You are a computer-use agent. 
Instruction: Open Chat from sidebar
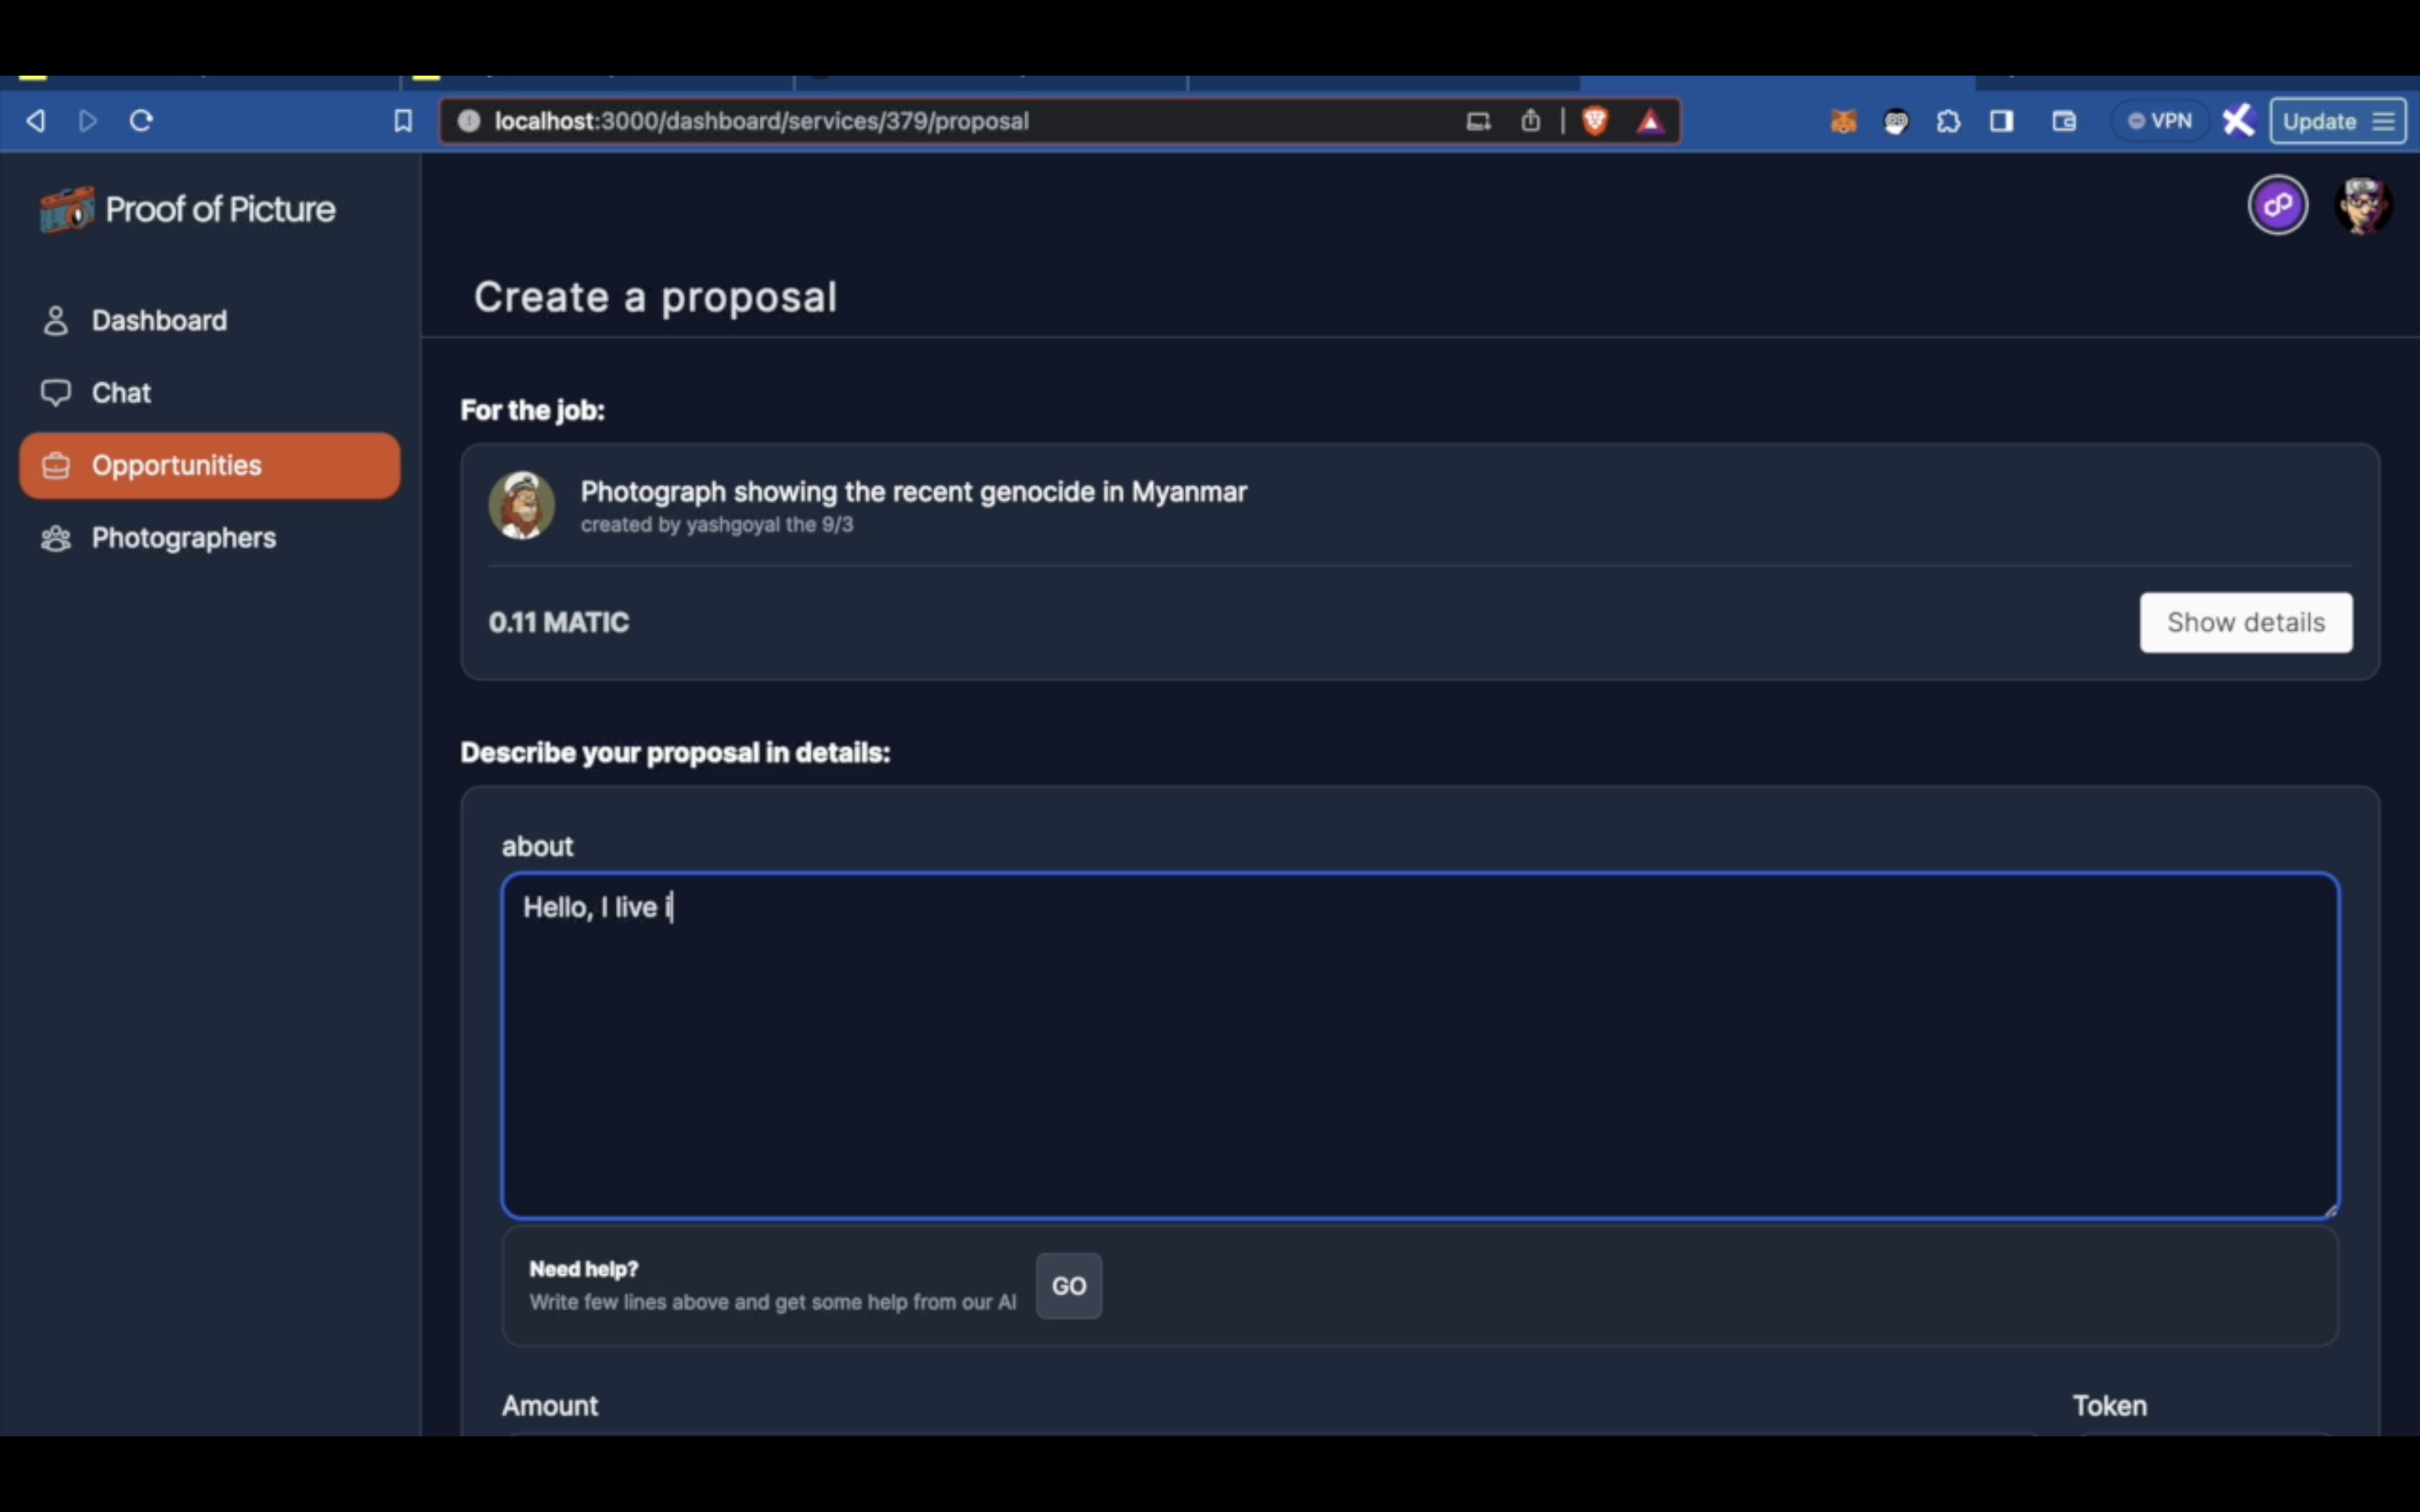click(121, 393)
